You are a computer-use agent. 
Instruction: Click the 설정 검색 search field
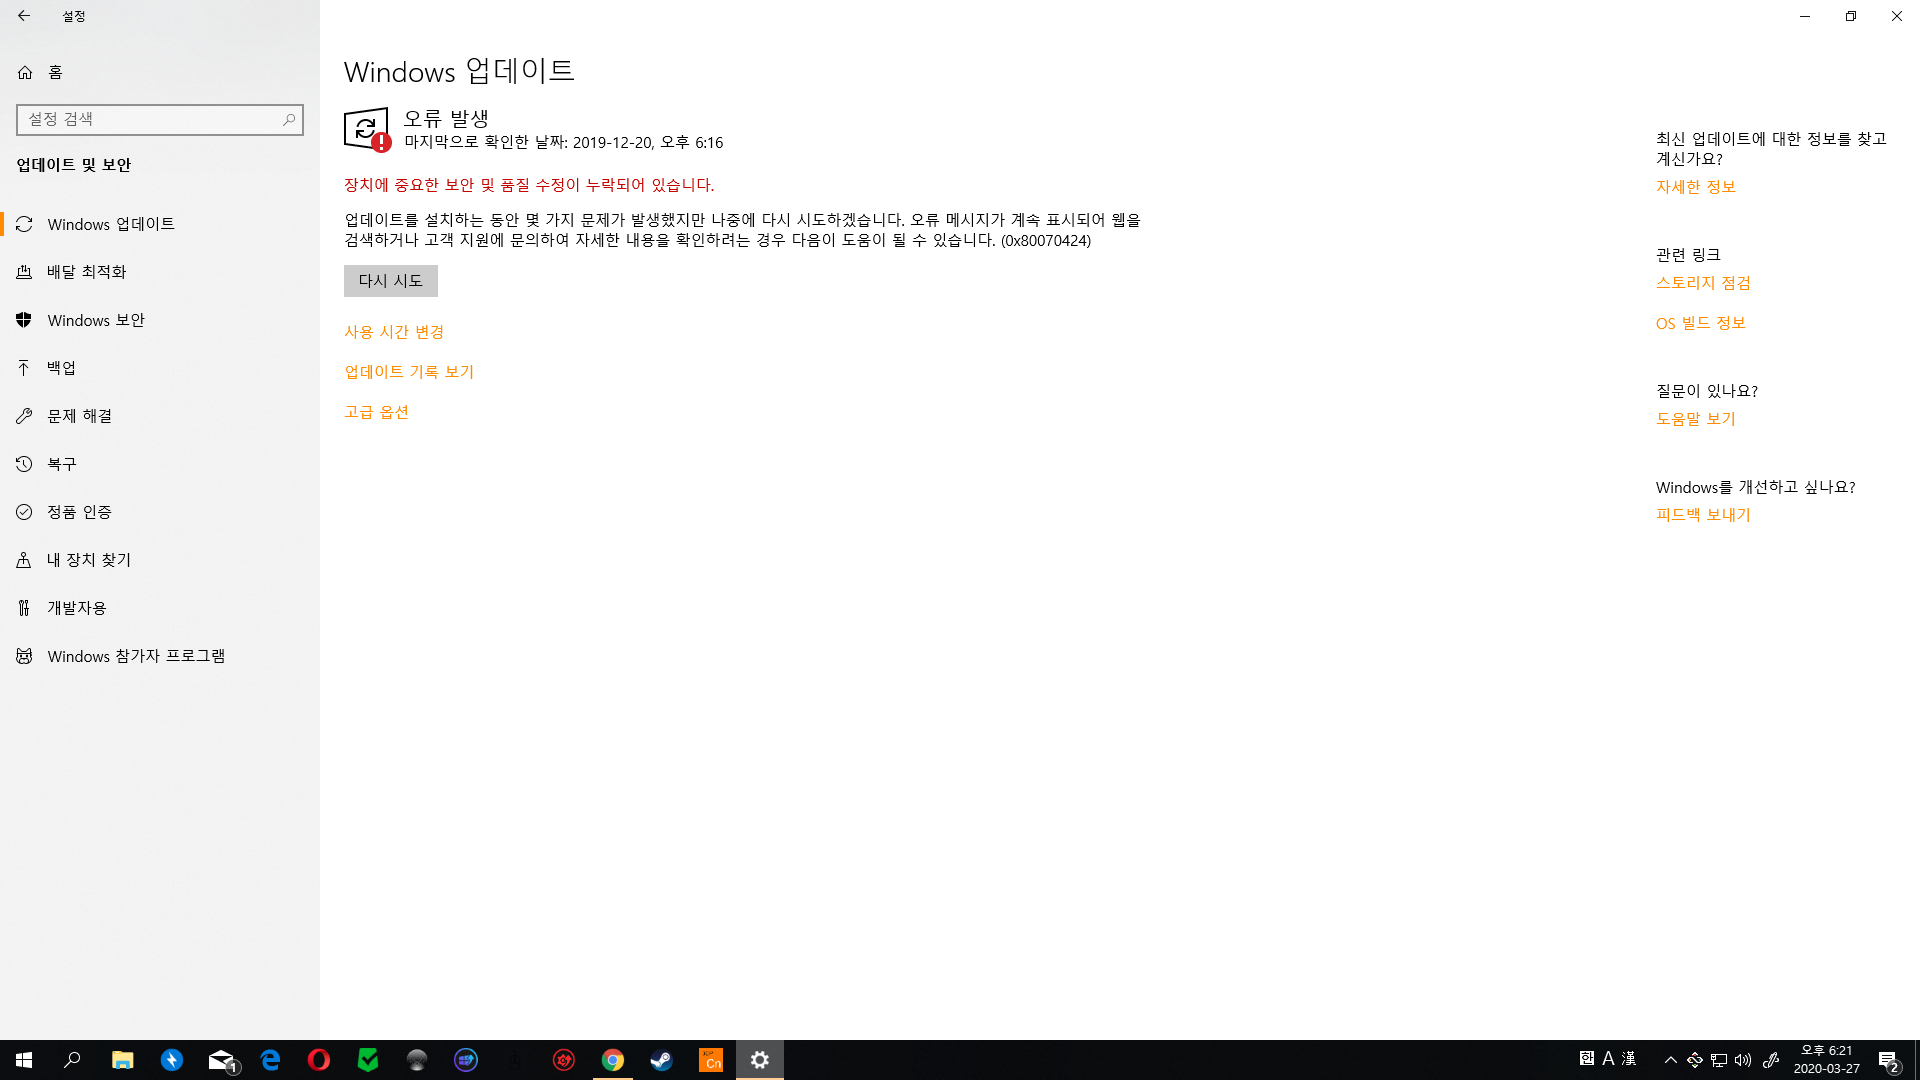coord(150,119)
